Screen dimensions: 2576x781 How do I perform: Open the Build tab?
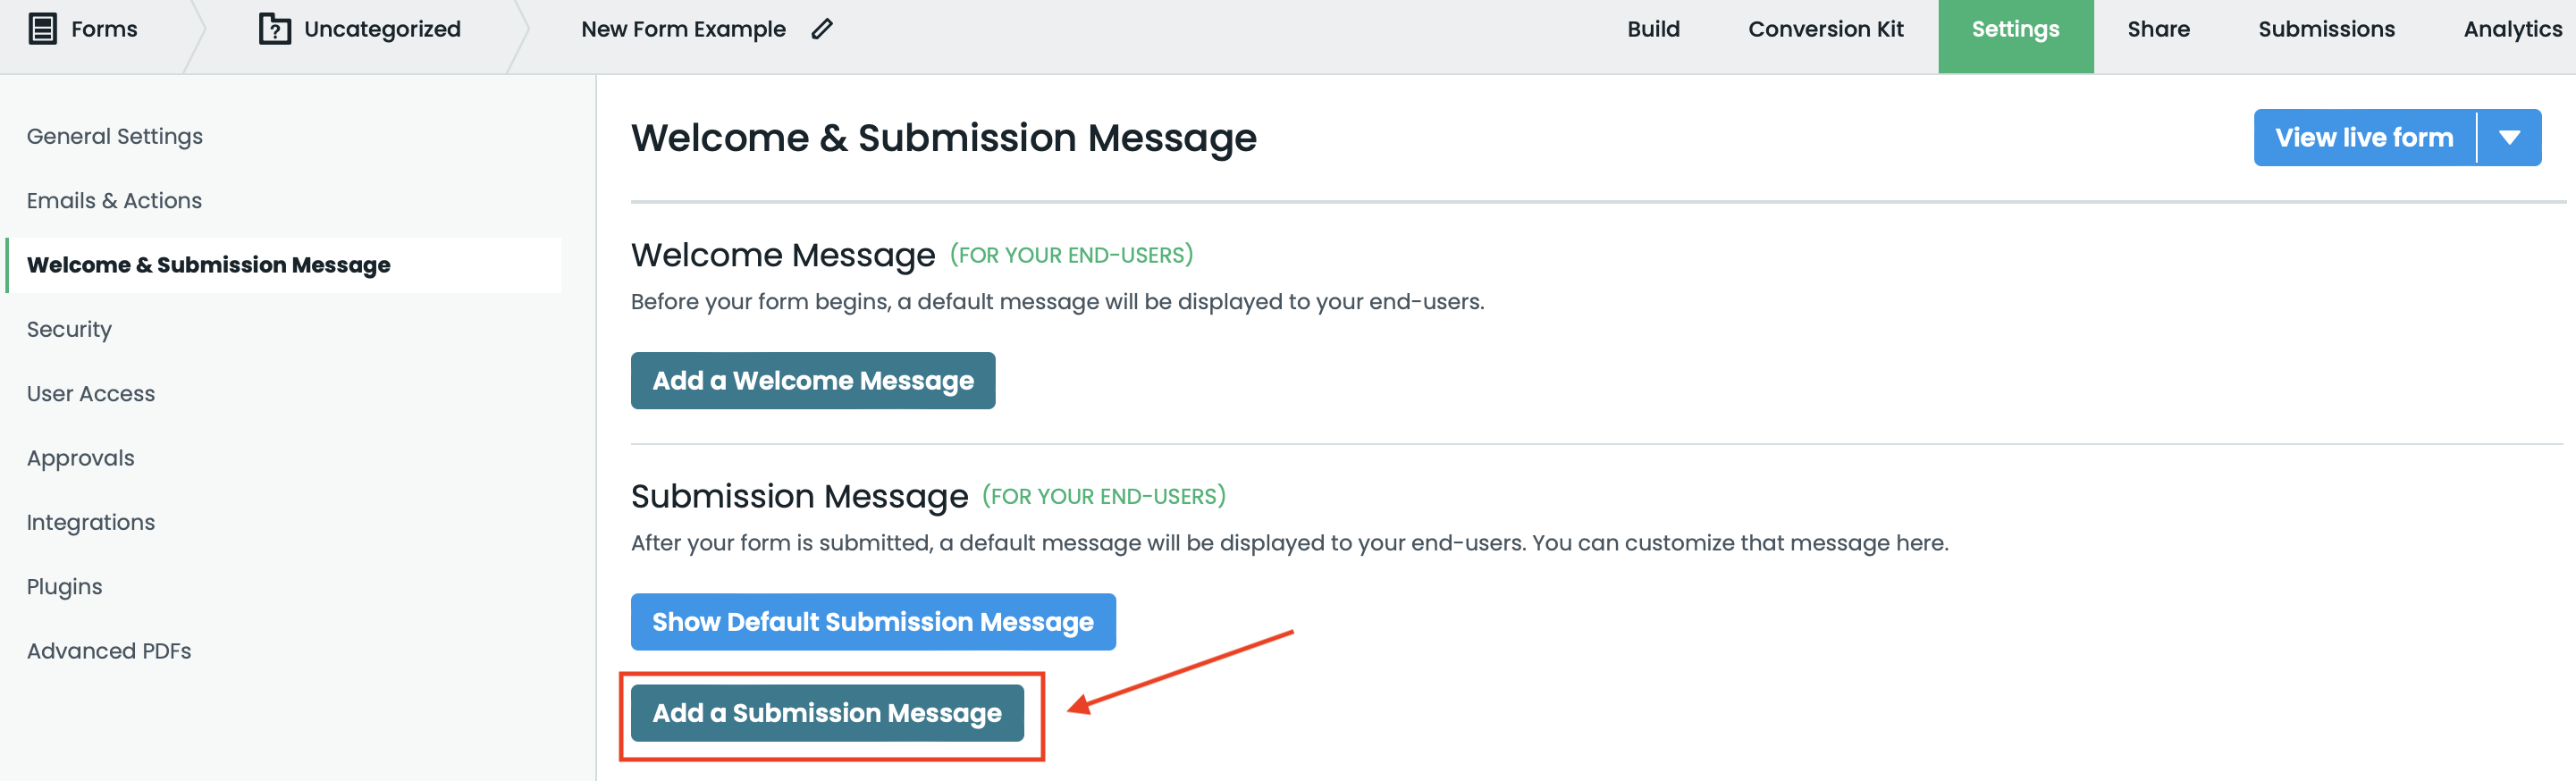coord(1653,29)
